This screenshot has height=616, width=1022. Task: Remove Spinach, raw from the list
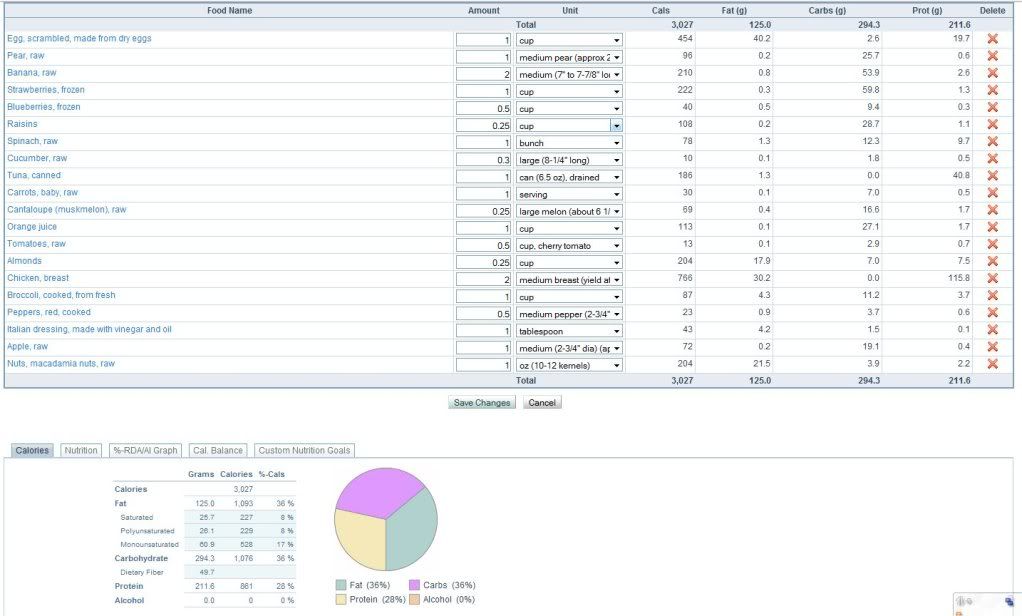[x=992, y=141]
